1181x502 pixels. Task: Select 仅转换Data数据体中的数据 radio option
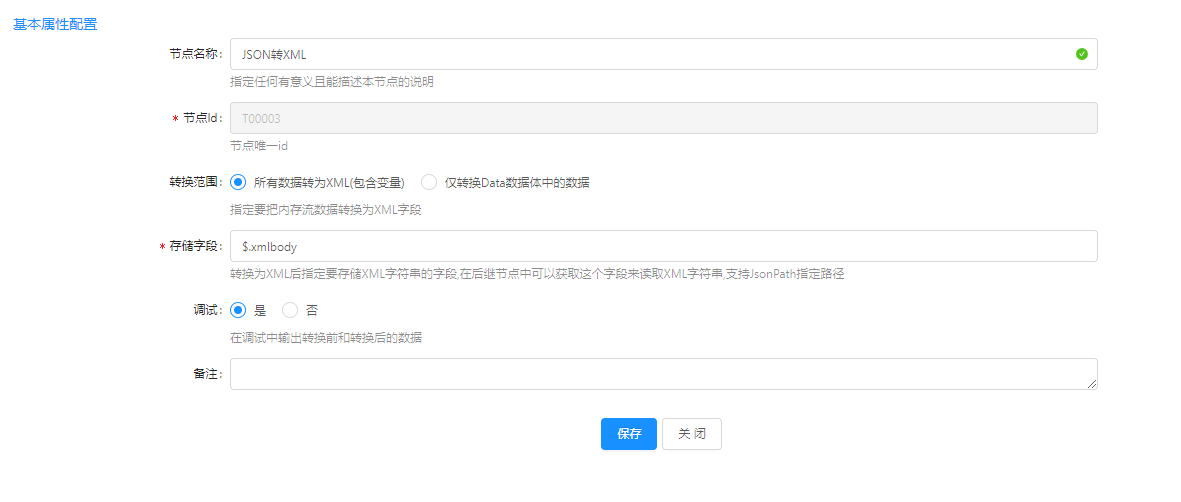429,182
